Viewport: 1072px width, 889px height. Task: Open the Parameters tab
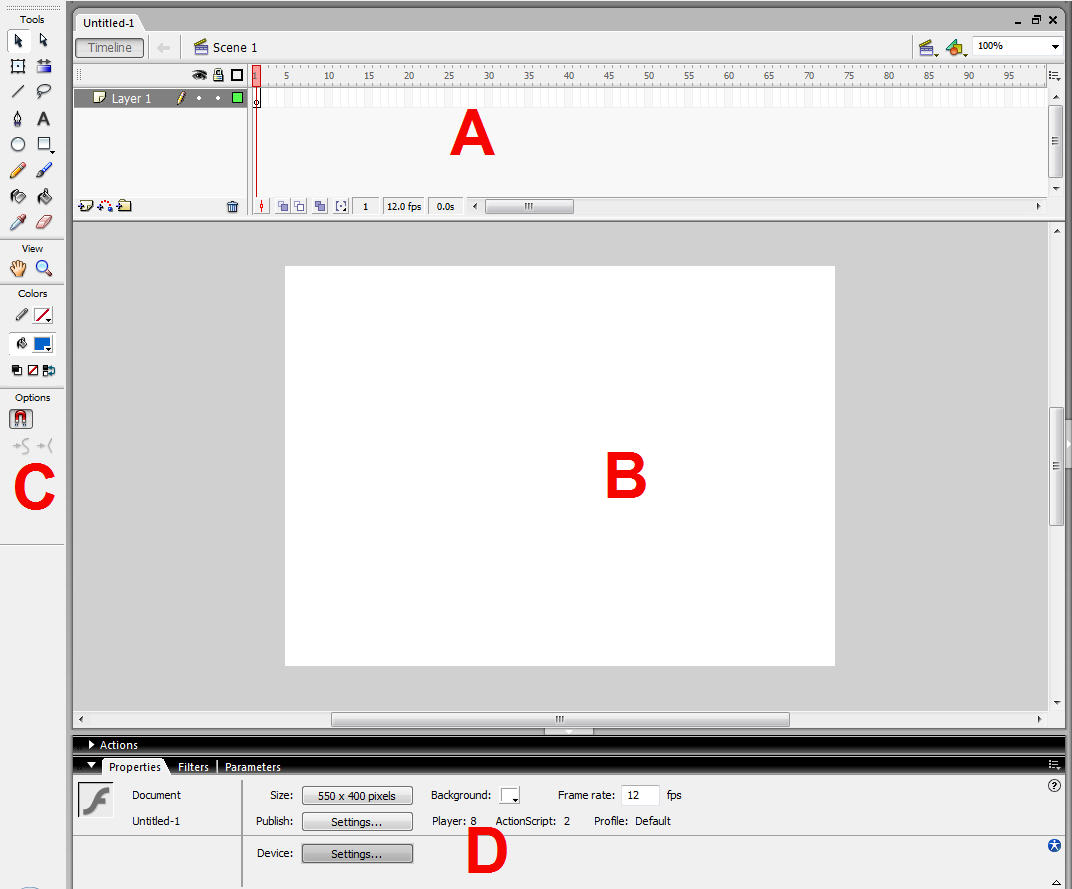click(253, 767)
